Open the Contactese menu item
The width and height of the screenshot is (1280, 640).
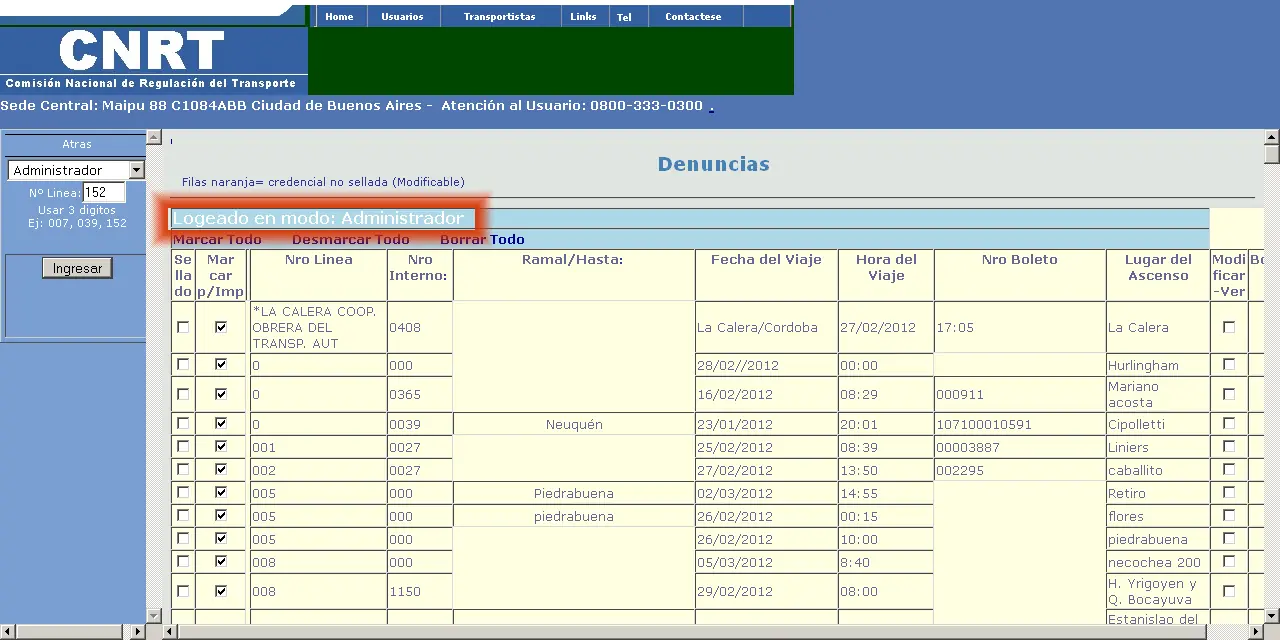click(x=693, y=16)
